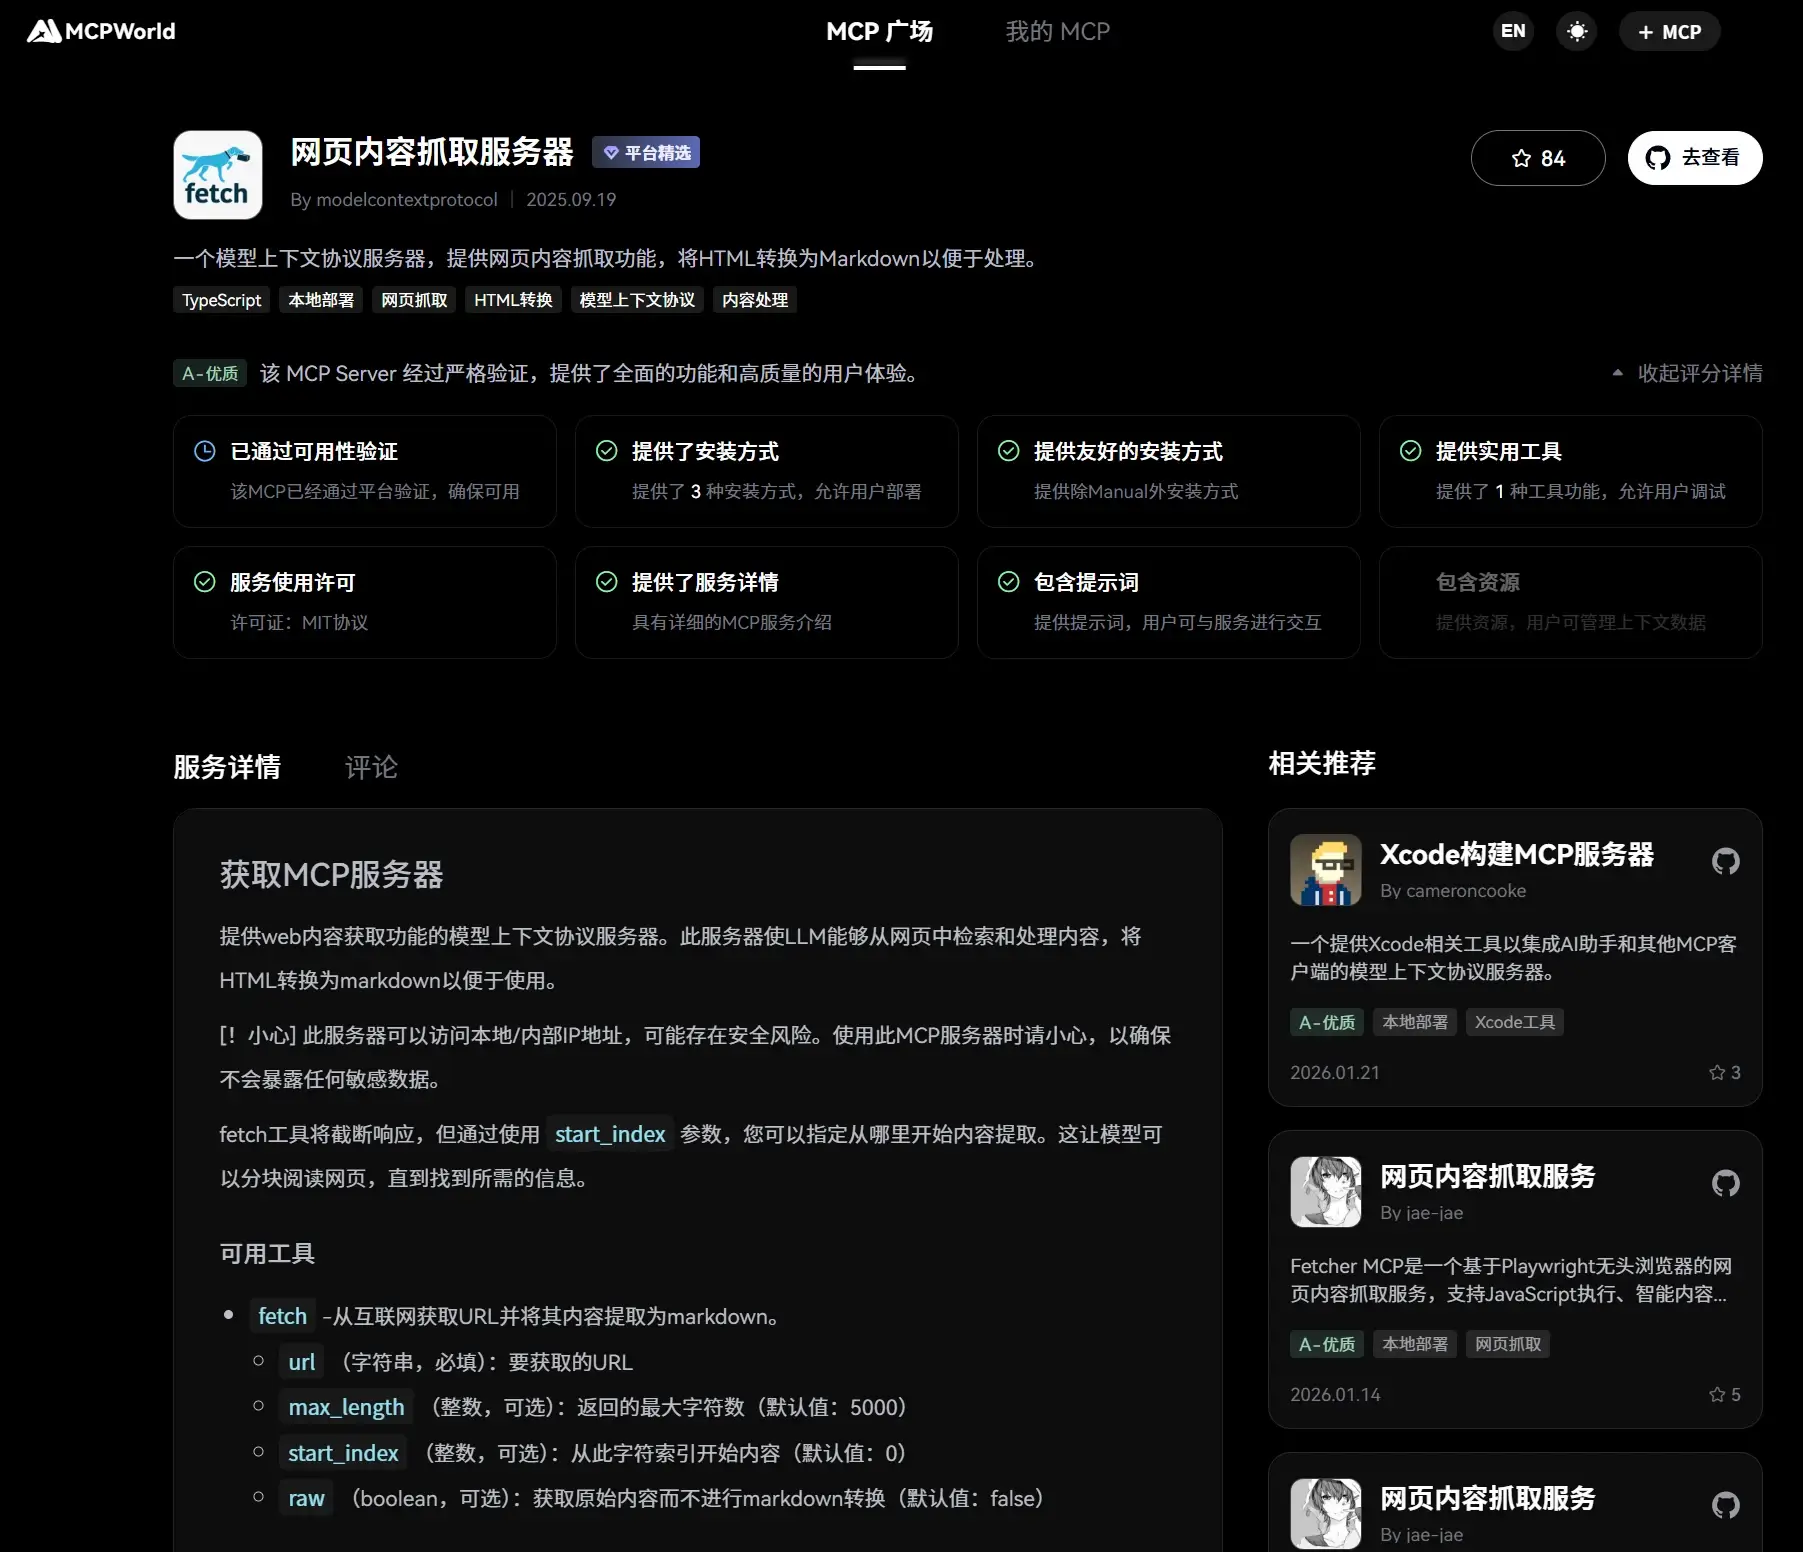The image size is (1803, 1552).
Task: Collapse the 收起评分详情 rating details
Action: click(x=1687, y=373)
